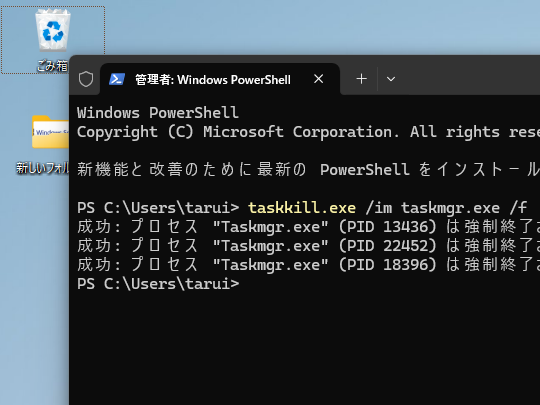Click the ごみ箱 label under Recycle Bin
540x405 pixels.
tap(52, 65)
